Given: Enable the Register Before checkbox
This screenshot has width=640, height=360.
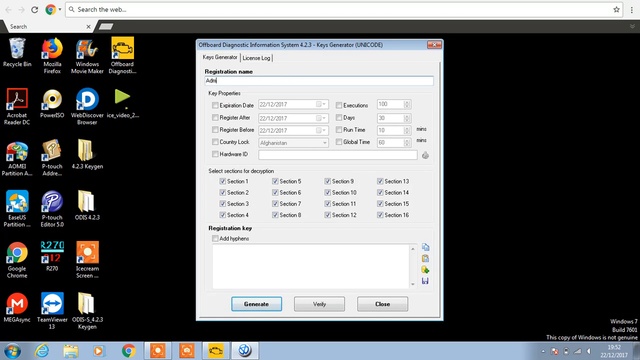Looking at the screenshot, I should [215, 130].
